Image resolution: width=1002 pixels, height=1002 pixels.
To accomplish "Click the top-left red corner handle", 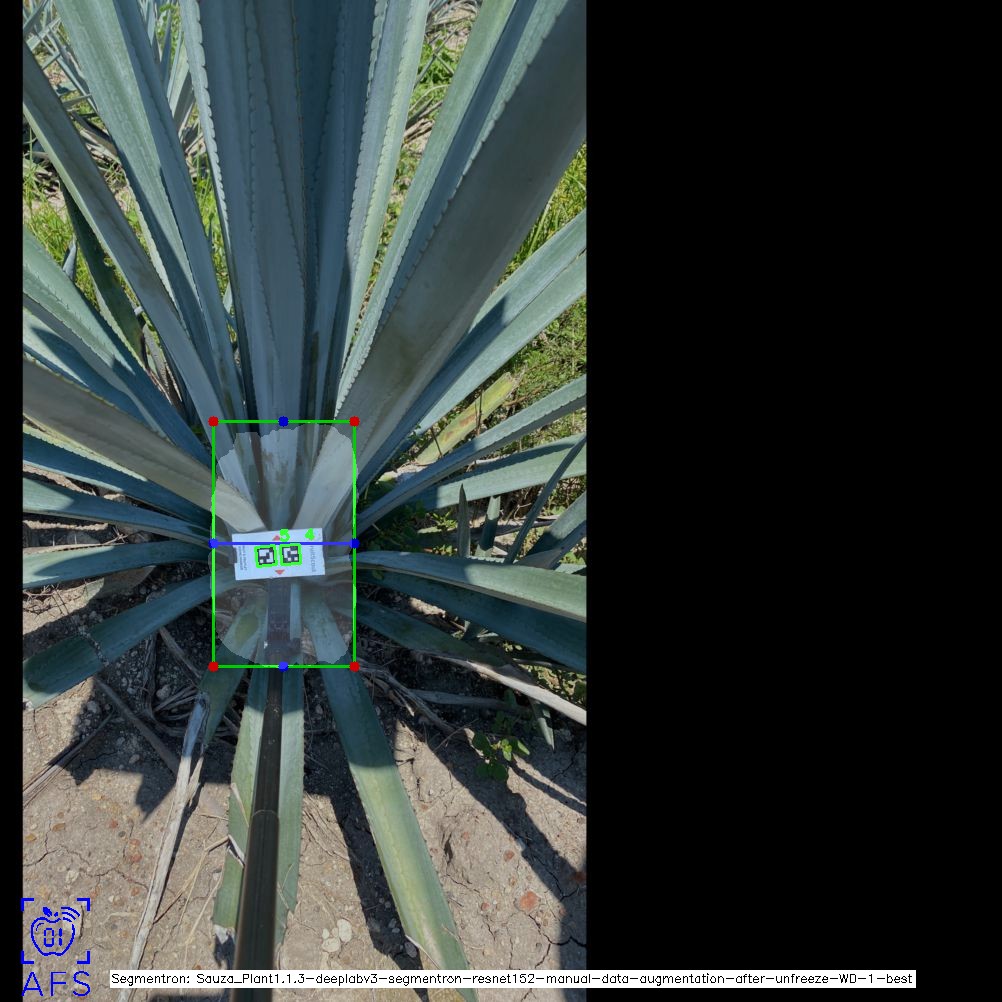I will [213, 422].
